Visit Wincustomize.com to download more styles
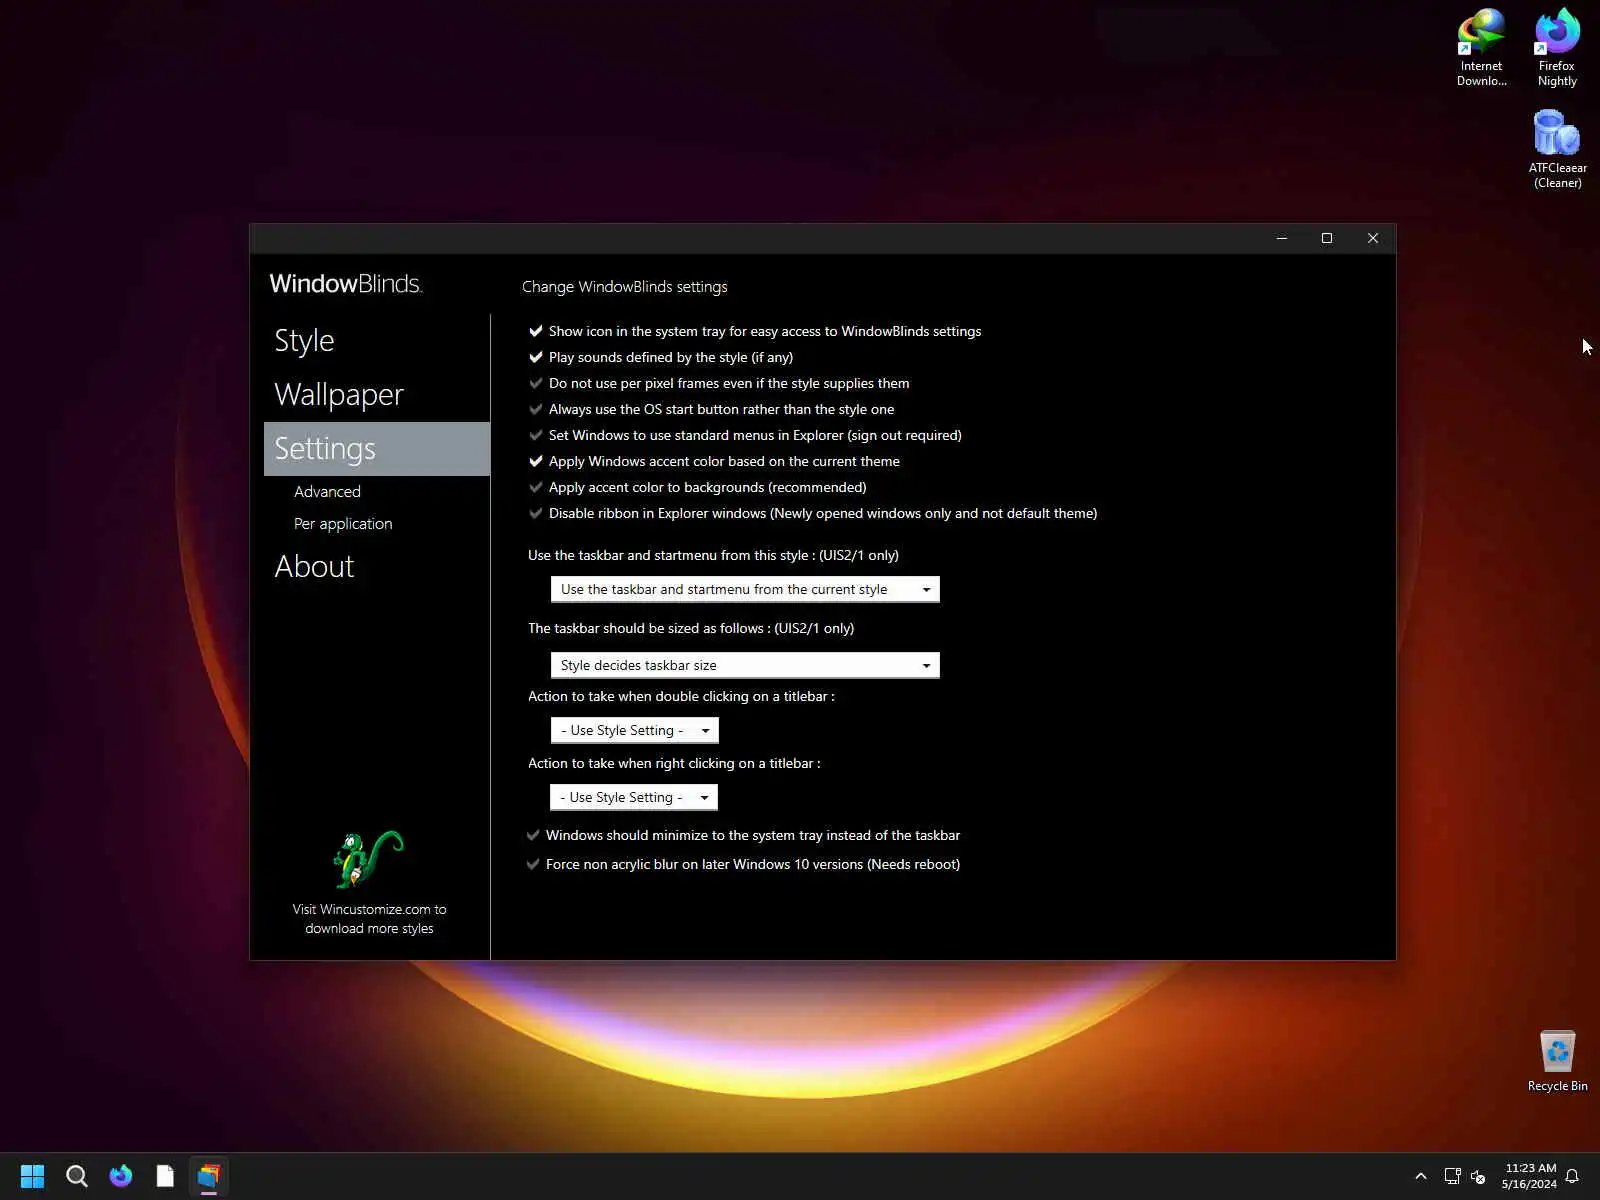 [x=369, y=918]
